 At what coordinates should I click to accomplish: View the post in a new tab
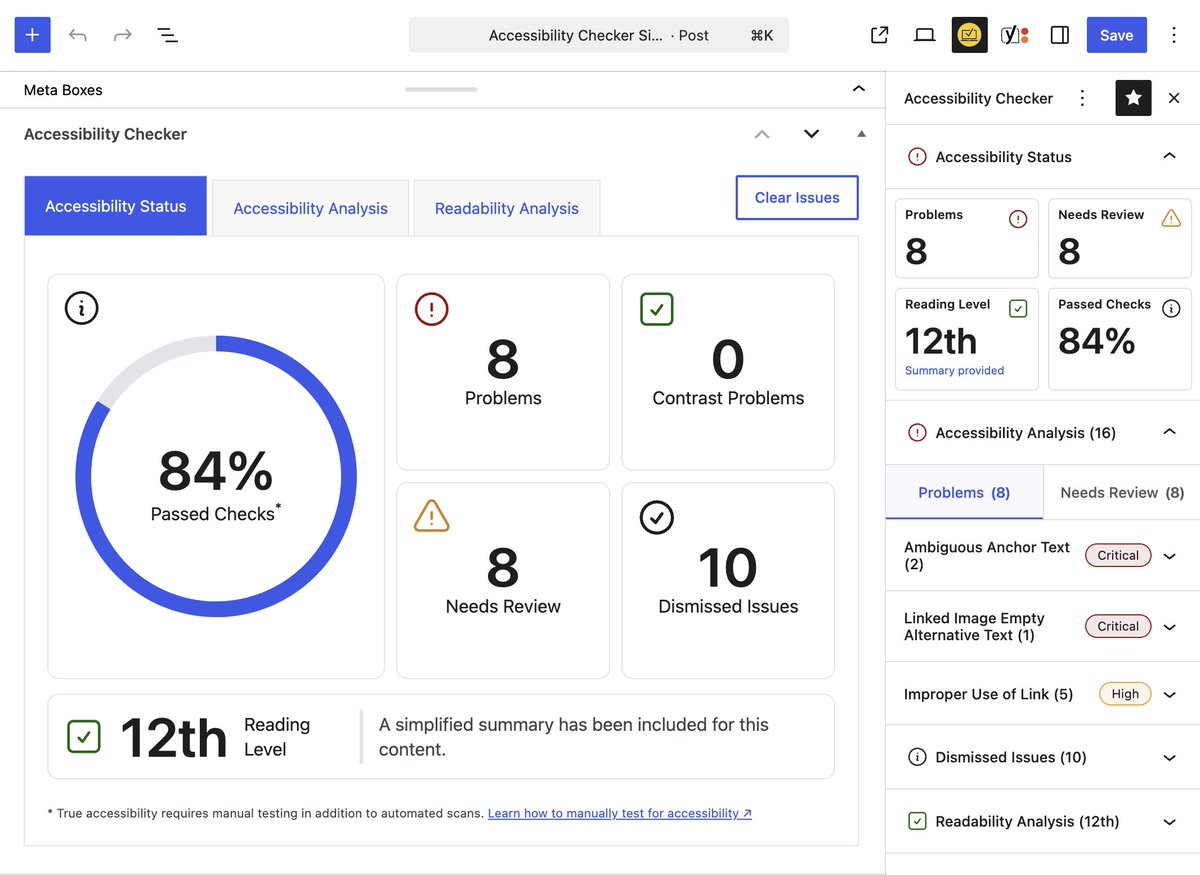click(x=879, y=35)
